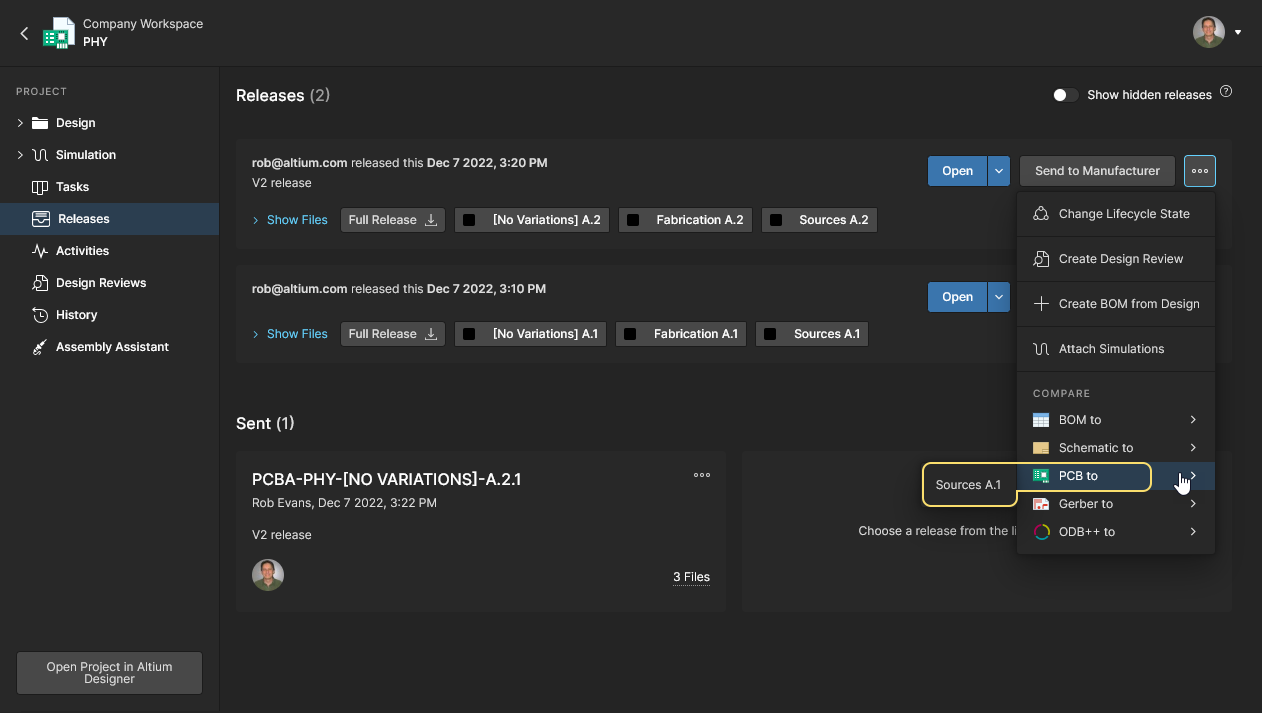Click the [No Variations] A.1 package
The image size is (1262, 713).
(531, 334)
